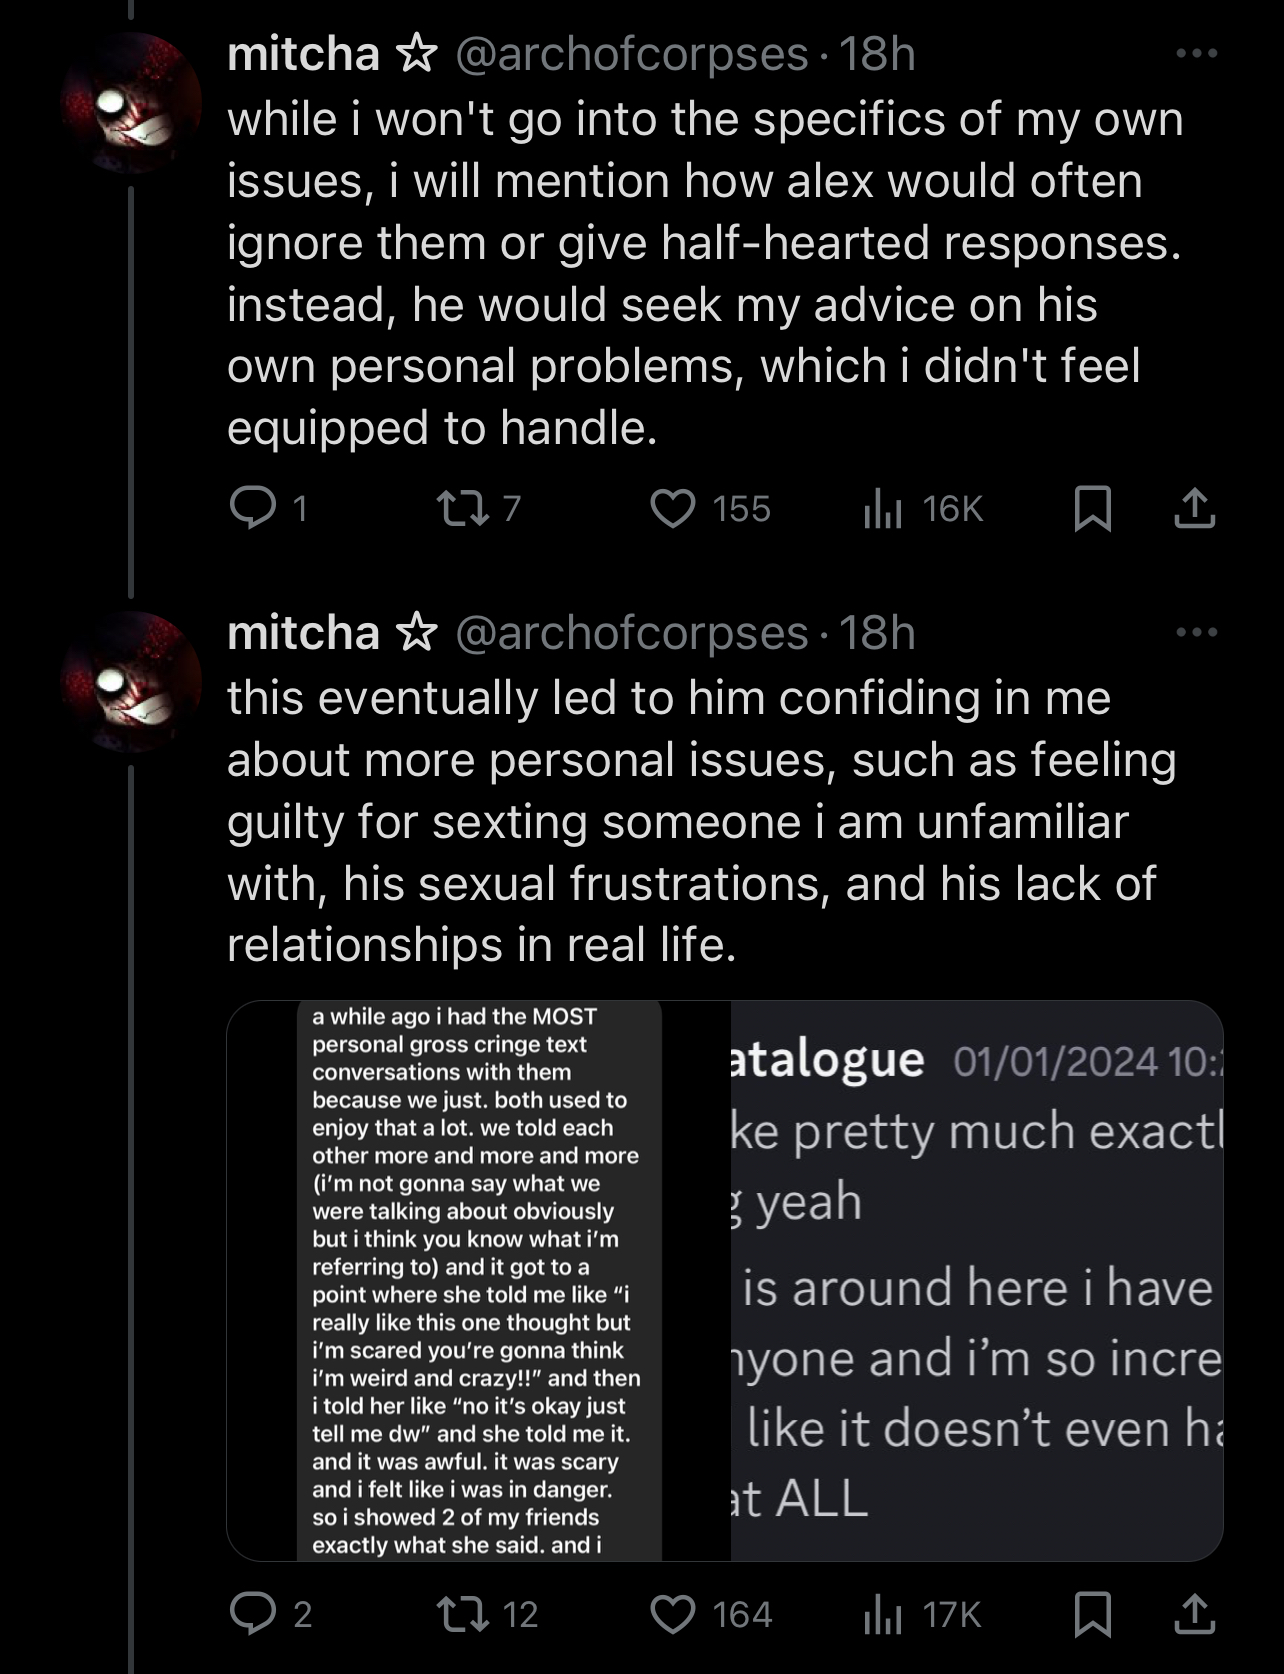The height and width of the screenshot is (1674, 1284).
Task: Open the left text-message screenshot image
Action: (x=478, y=1280)
